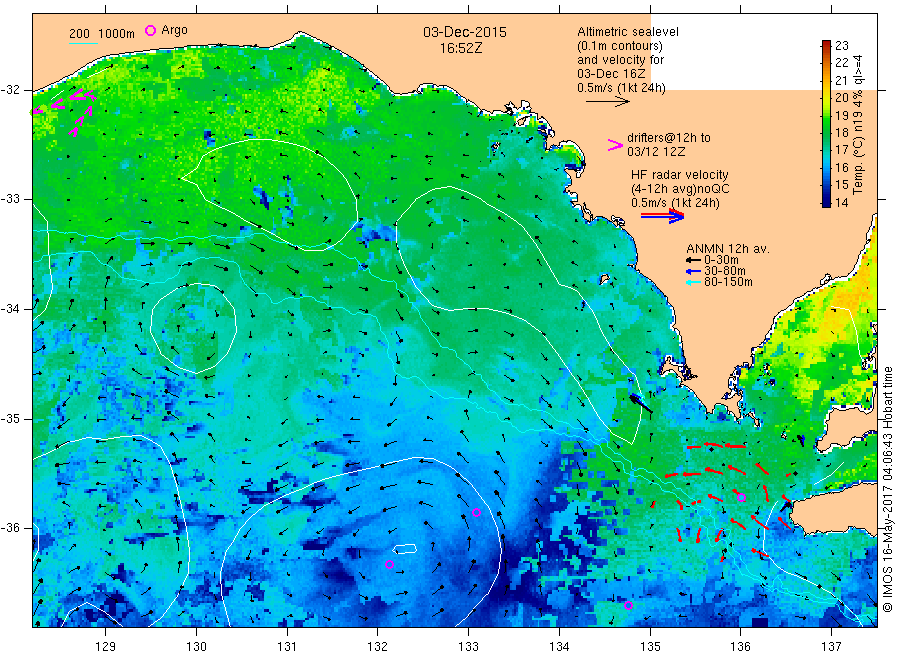The width and height of the screenshot is (900, 660).
Task: Click colorbar tick label '20'
Action: tap(841, 98)
